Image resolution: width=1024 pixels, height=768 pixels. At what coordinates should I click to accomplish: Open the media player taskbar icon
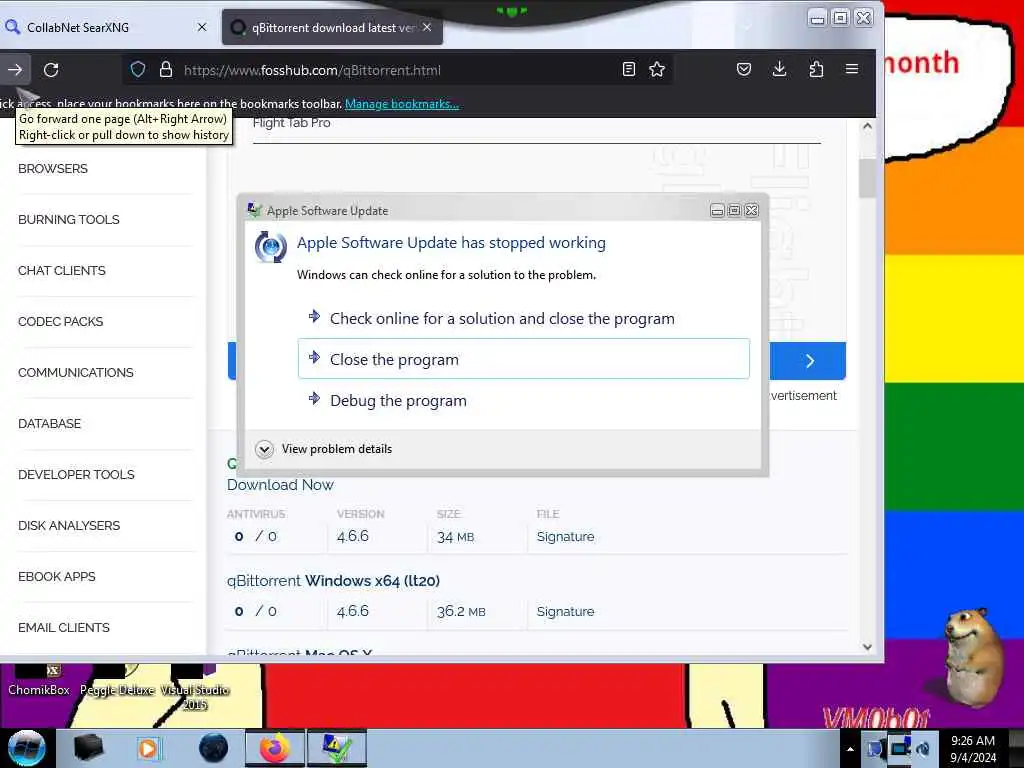(148, 748)
